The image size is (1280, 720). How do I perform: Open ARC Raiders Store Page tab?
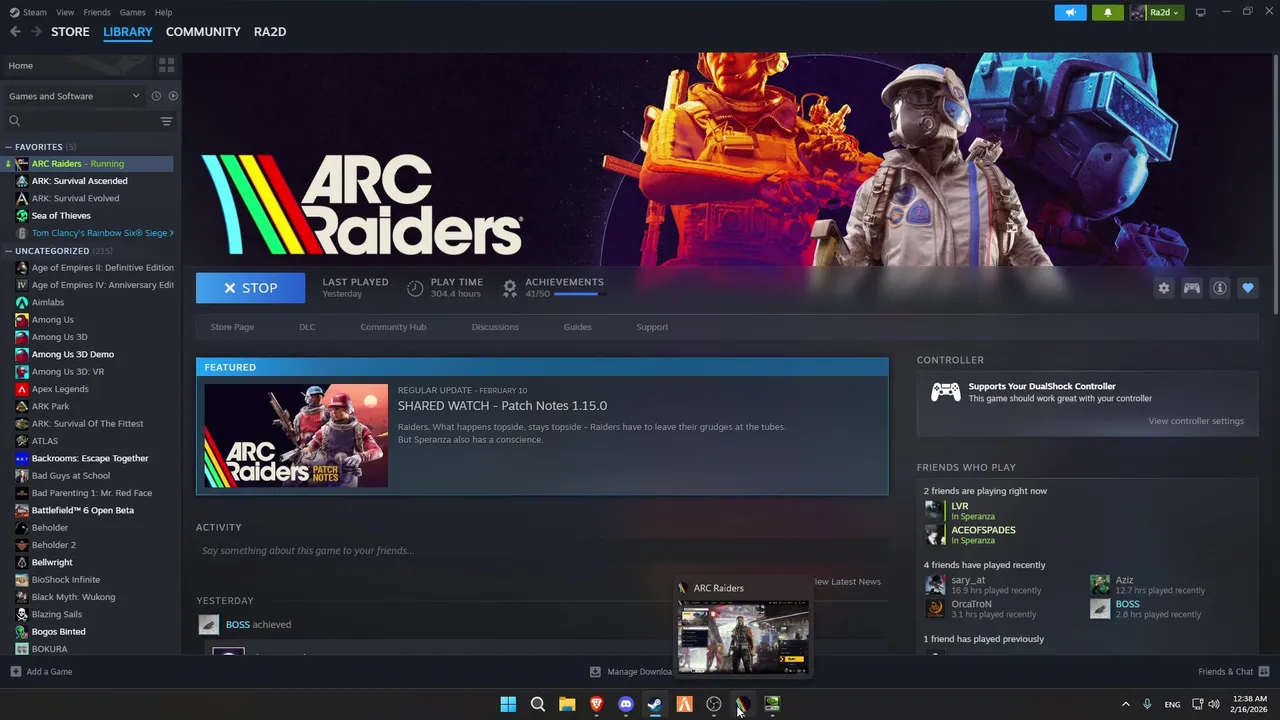click(x=232, y=327)
